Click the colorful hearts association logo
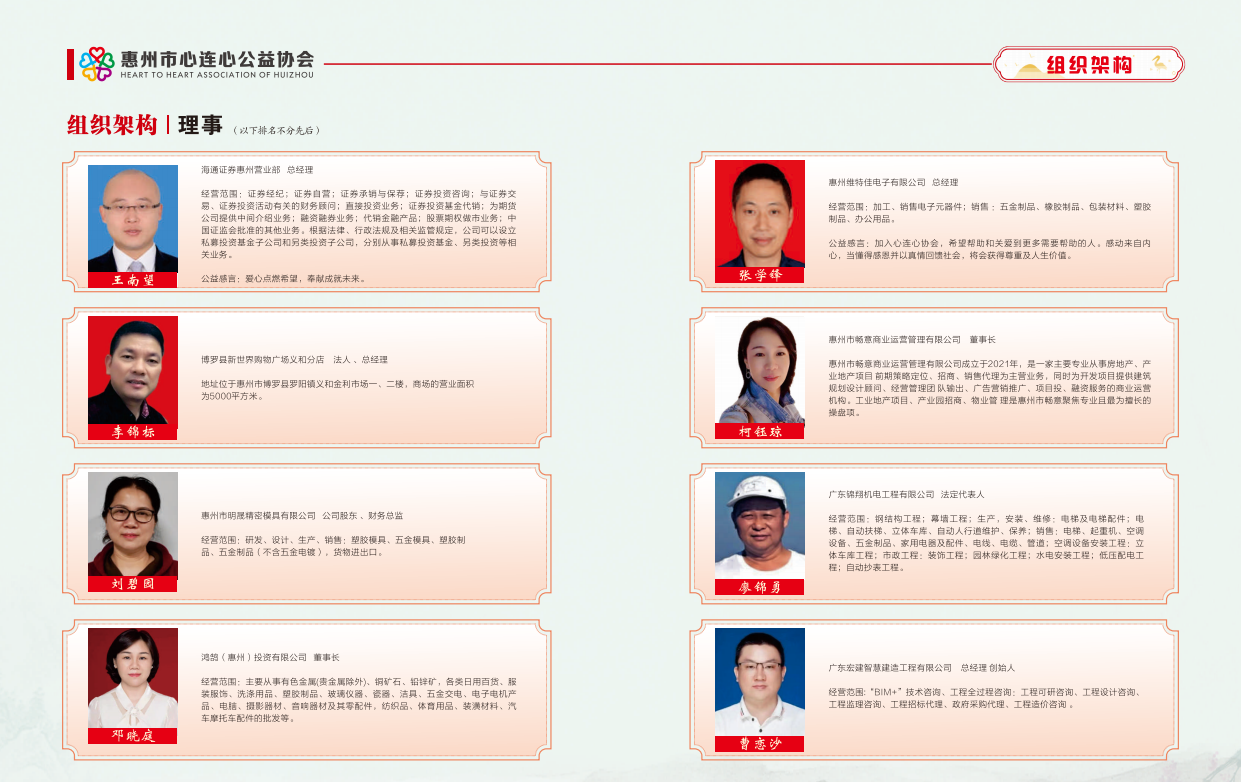Viewport: 1241px width, 782px height. pyautogui.click(x=96, y=64)
